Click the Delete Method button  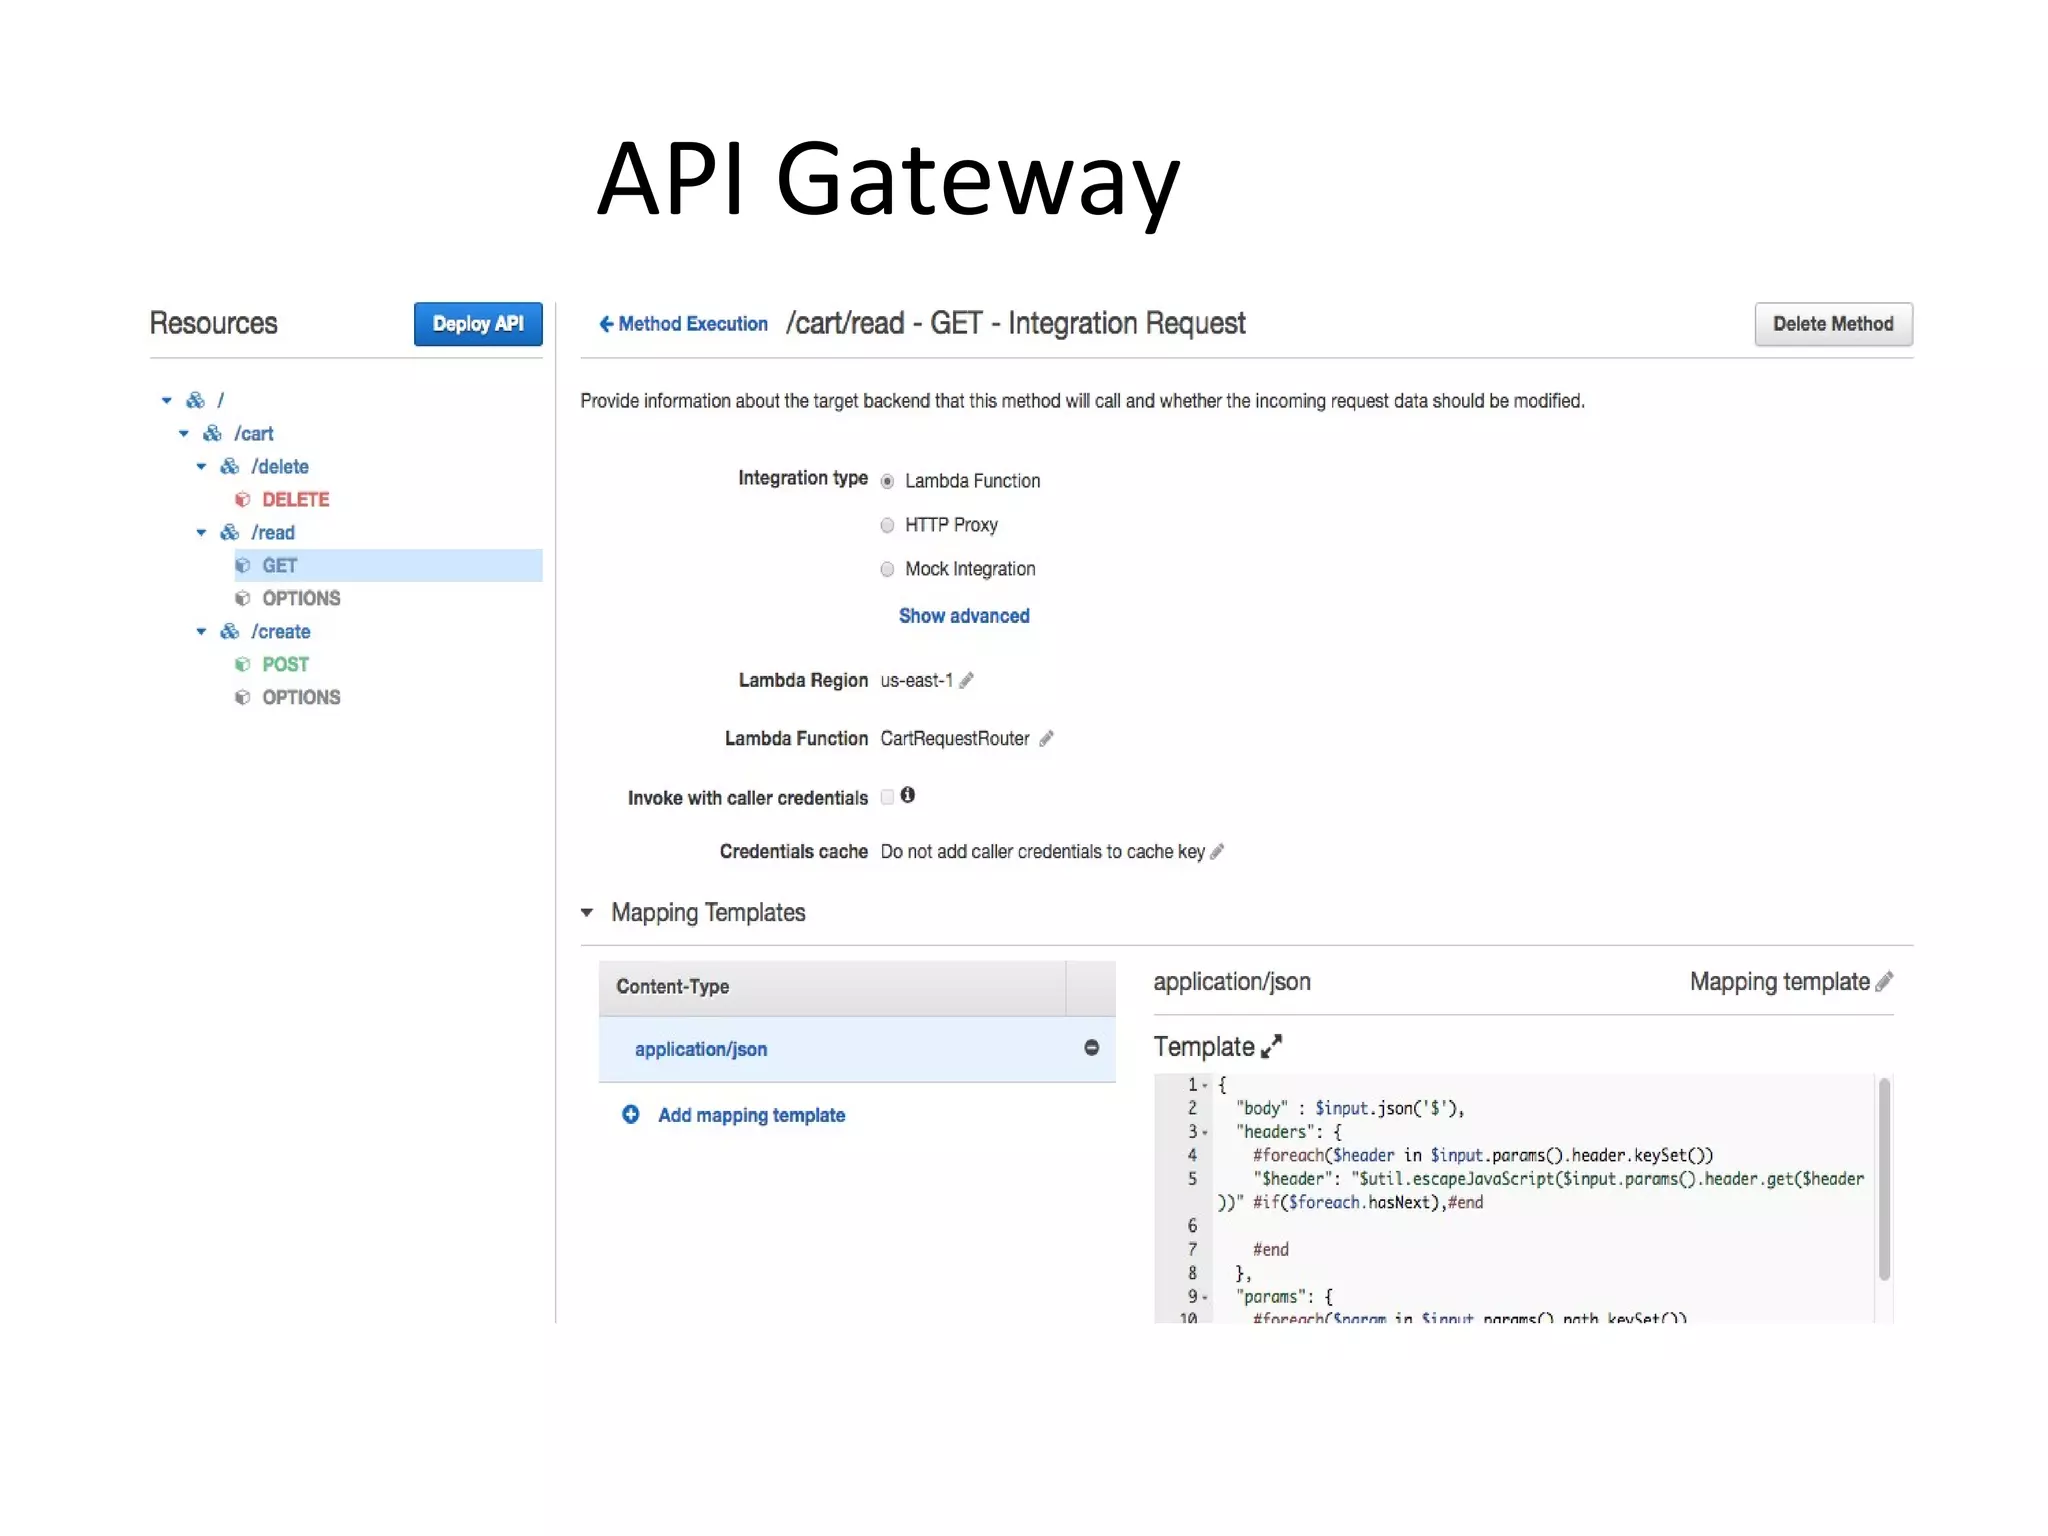coord(1833,324)
